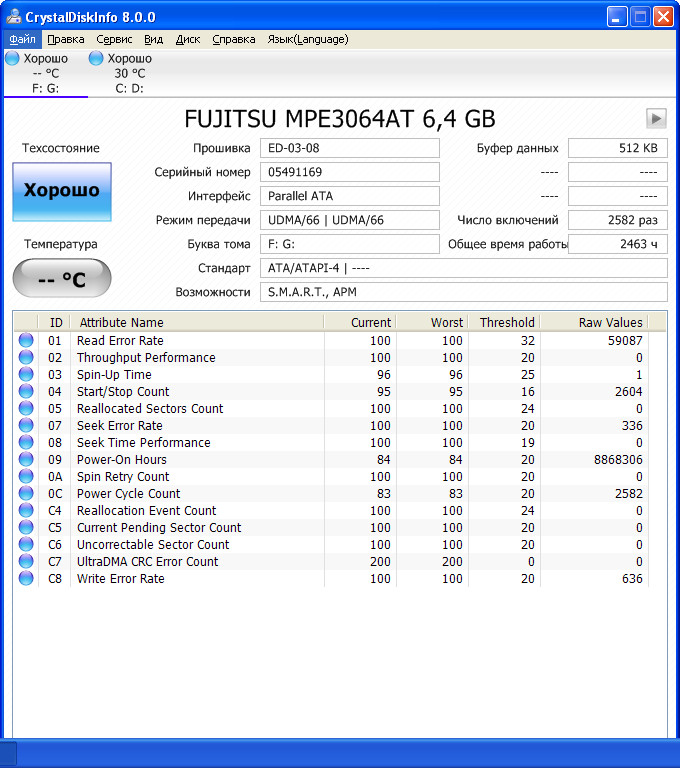Click raw value 59087
This screenshot has height=768, width=680.
click(x=625, y=340)
